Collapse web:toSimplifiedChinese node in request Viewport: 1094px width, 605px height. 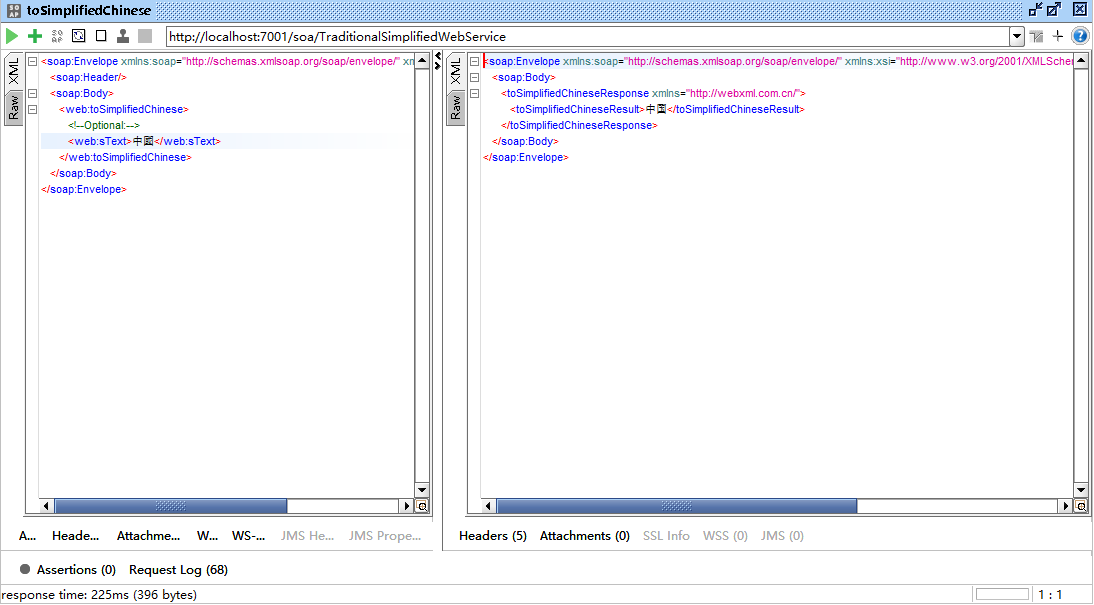[32, 110]
